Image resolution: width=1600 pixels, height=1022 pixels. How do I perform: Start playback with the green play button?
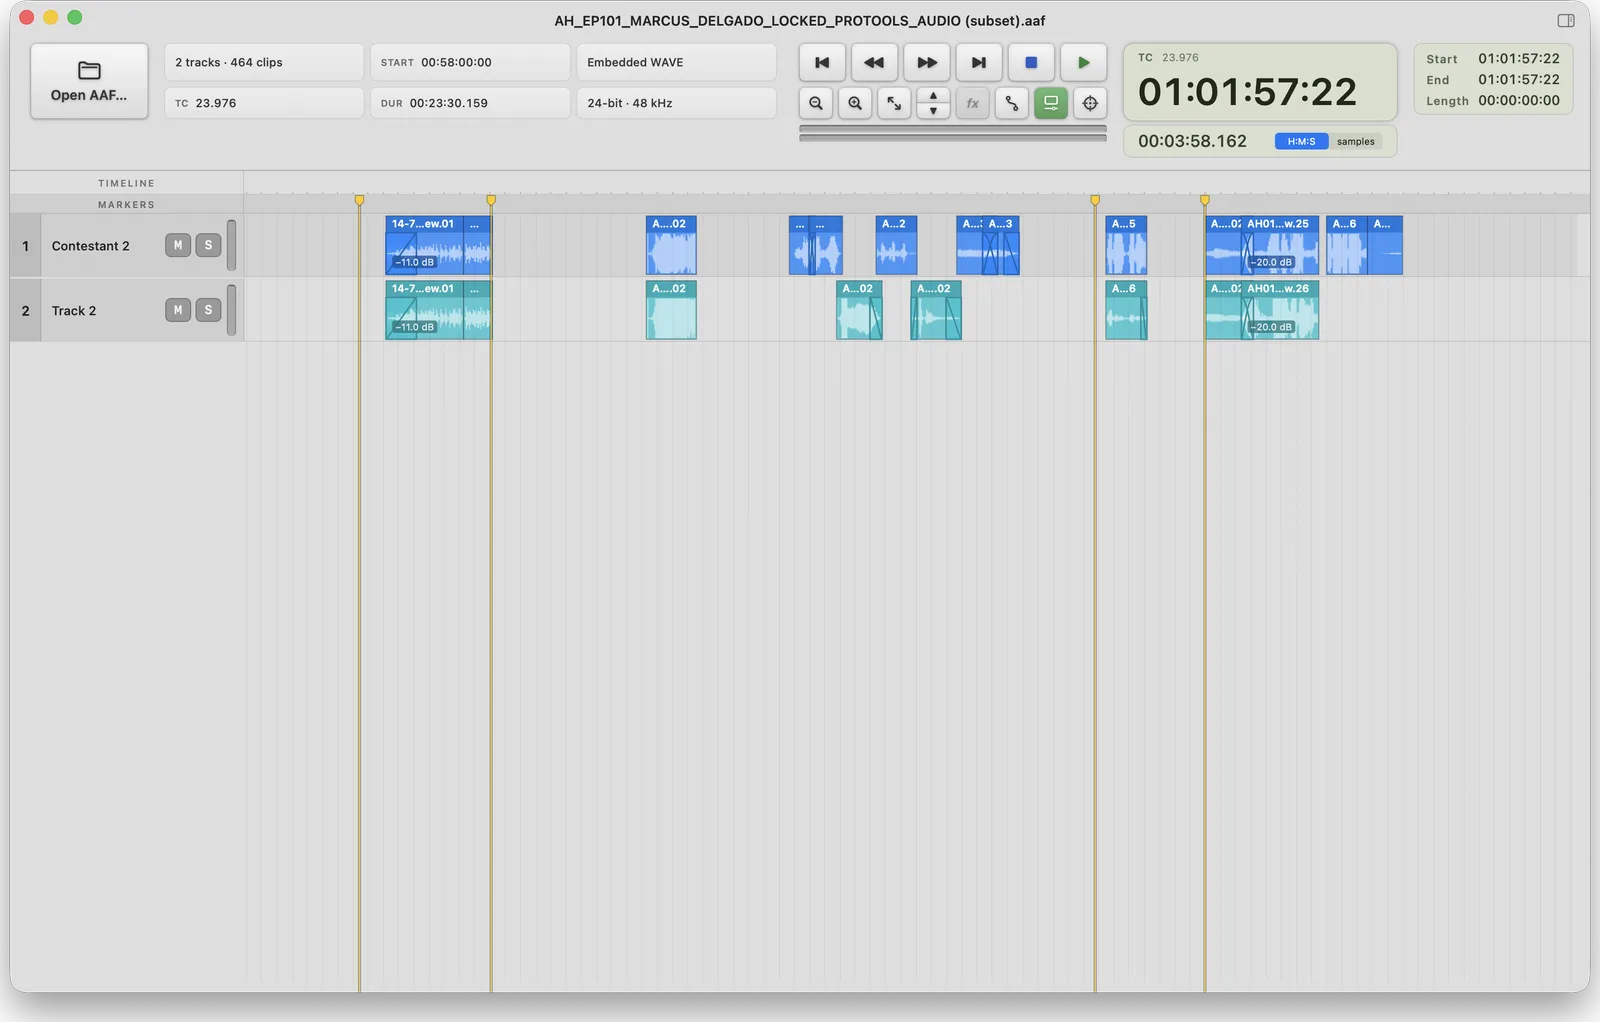pyautogui.click(x=1083, y=62)
